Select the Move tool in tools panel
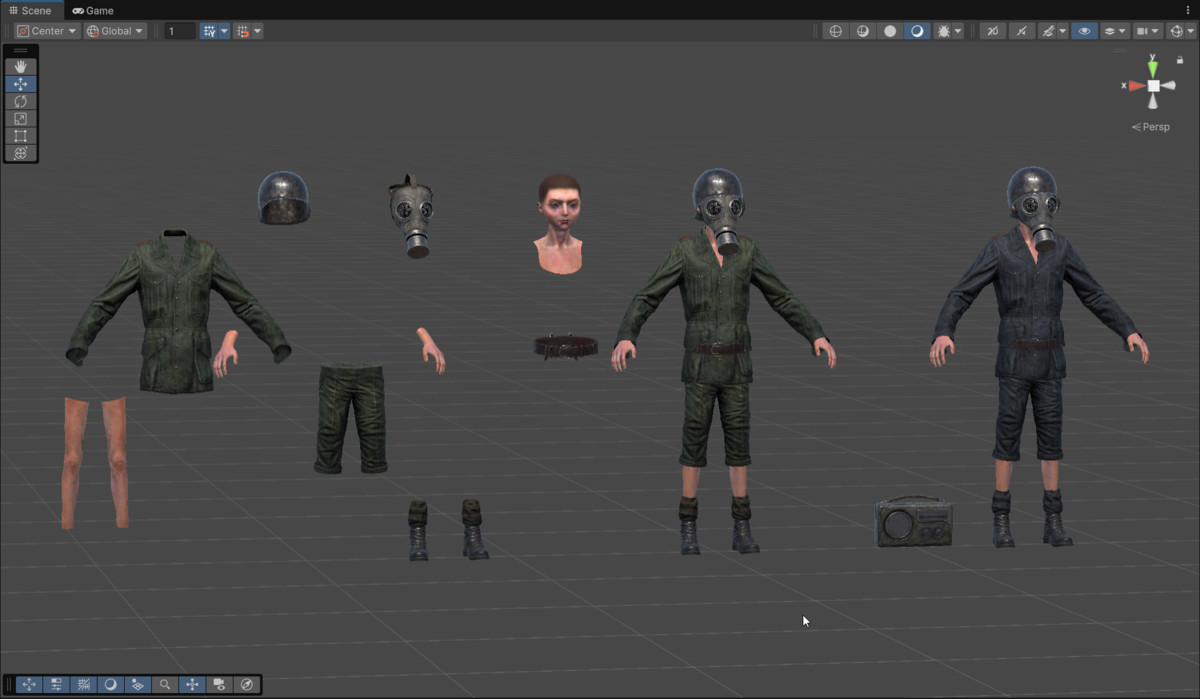The image size is (1200, 699). pyautogui.click(x=20, y=84)
